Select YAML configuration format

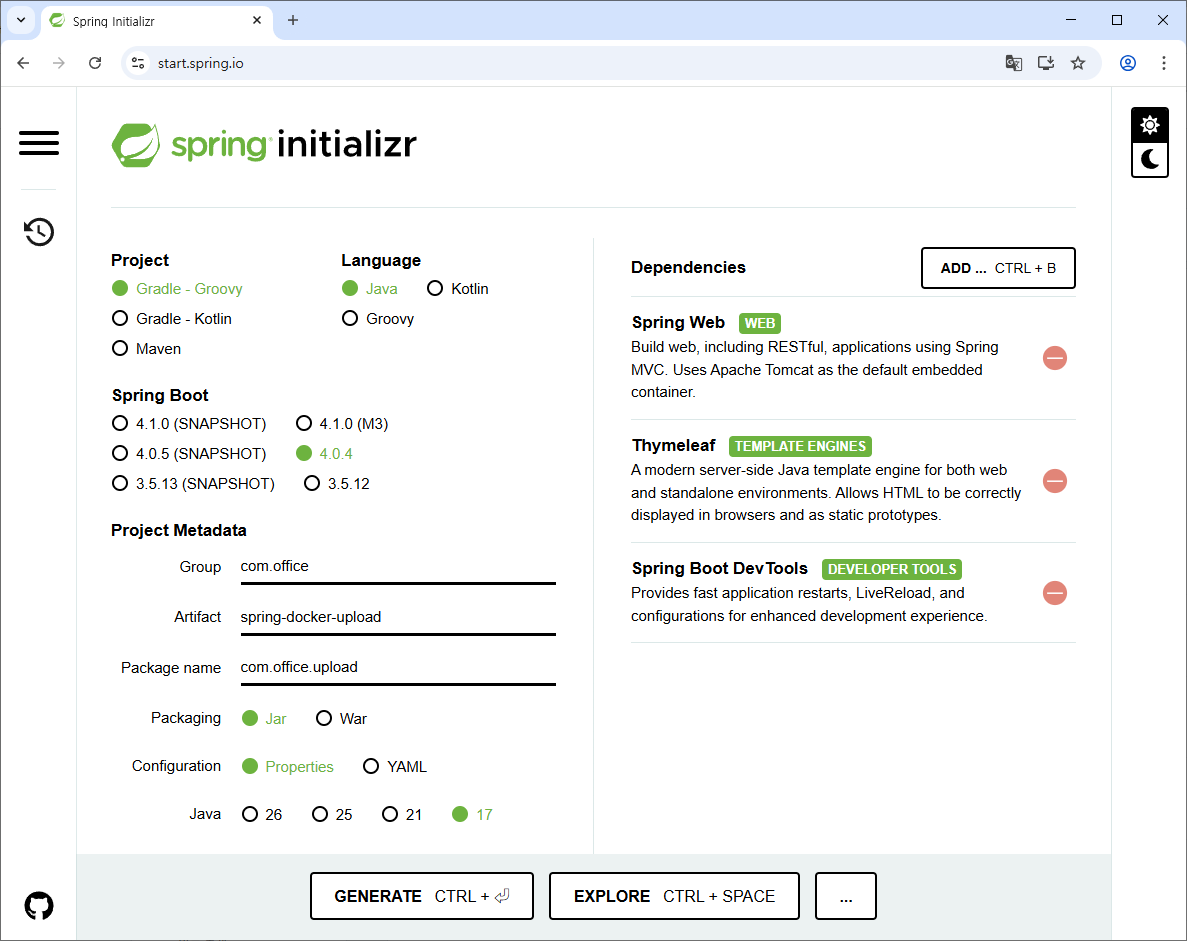click(x=395, y=766)
